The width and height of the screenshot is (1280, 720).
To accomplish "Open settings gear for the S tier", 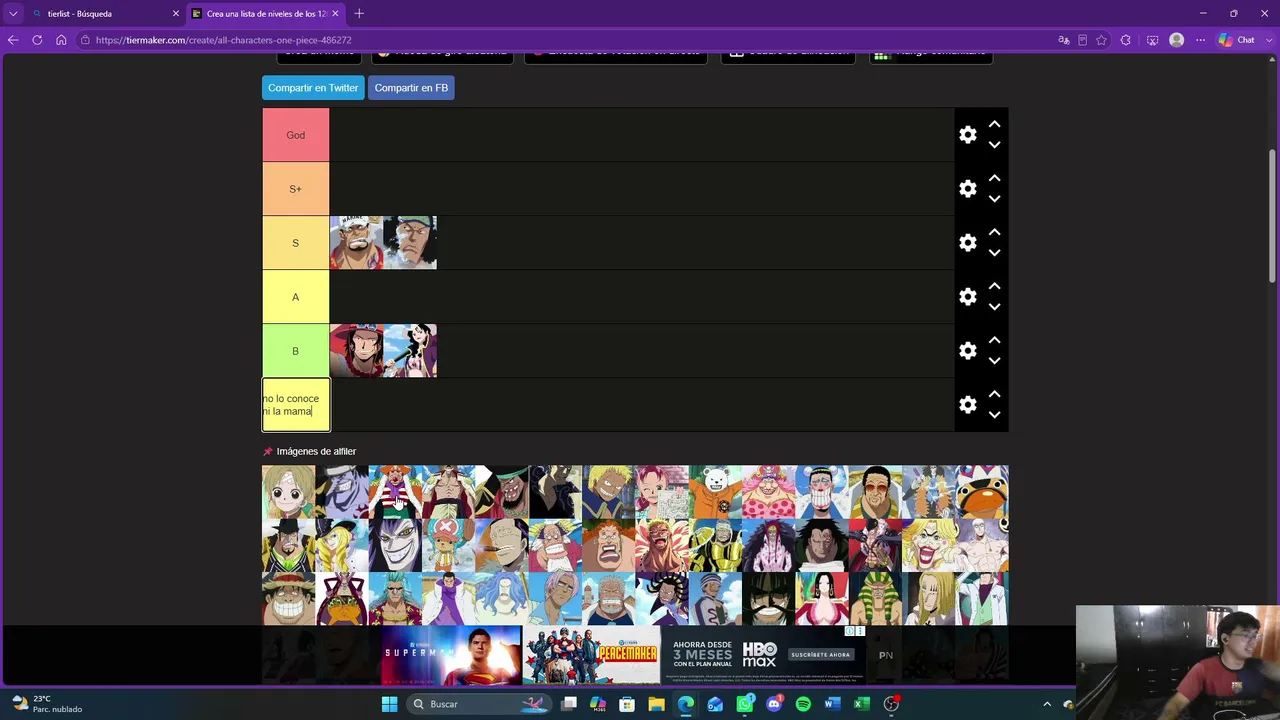I will coord(967,243).
